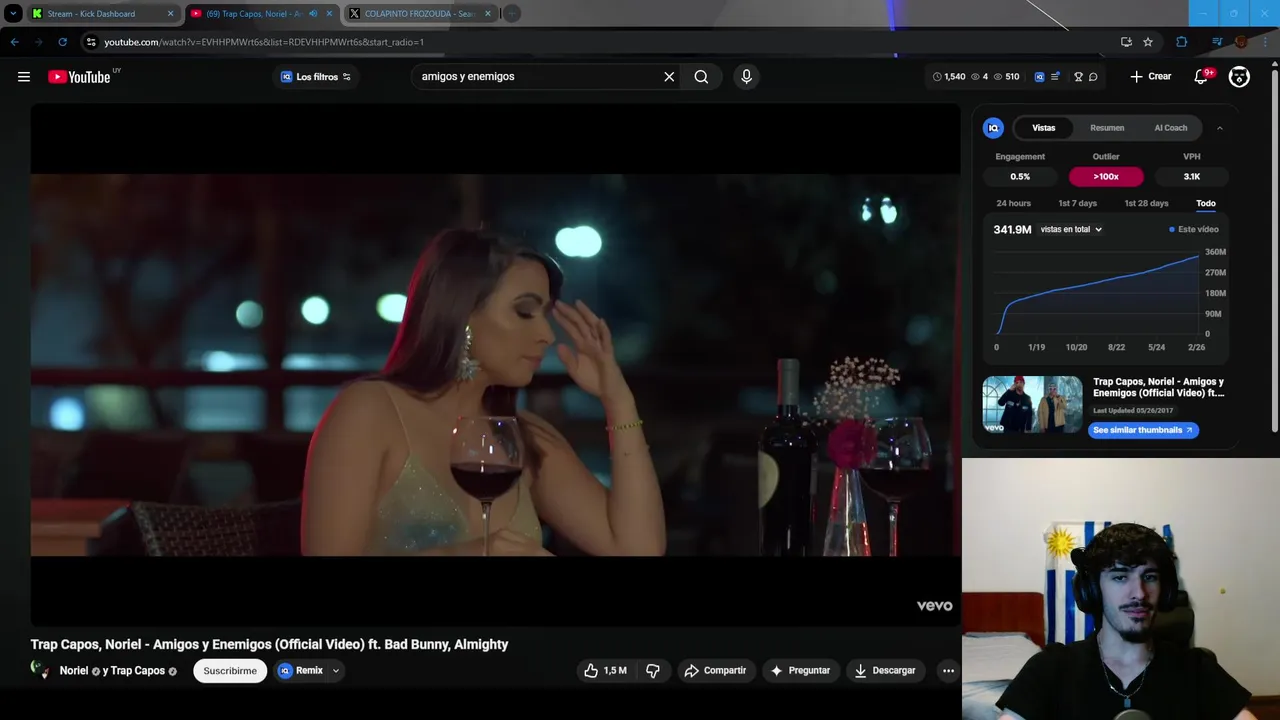Run search with the magnifying glass icon
The width and height of the screenshot is (1280, 720).
point(701,76)
